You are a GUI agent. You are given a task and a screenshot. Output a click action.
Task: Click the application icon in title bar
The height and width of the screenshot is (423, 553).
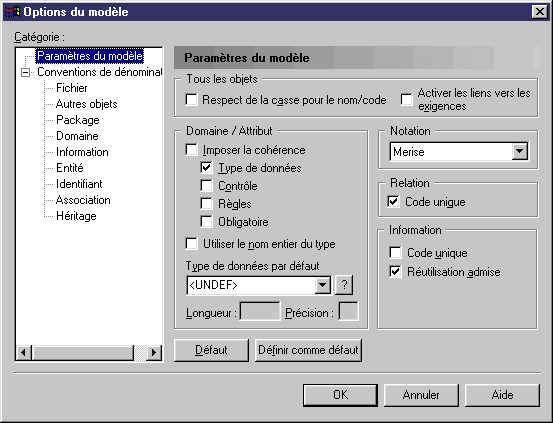pos(12,12)
